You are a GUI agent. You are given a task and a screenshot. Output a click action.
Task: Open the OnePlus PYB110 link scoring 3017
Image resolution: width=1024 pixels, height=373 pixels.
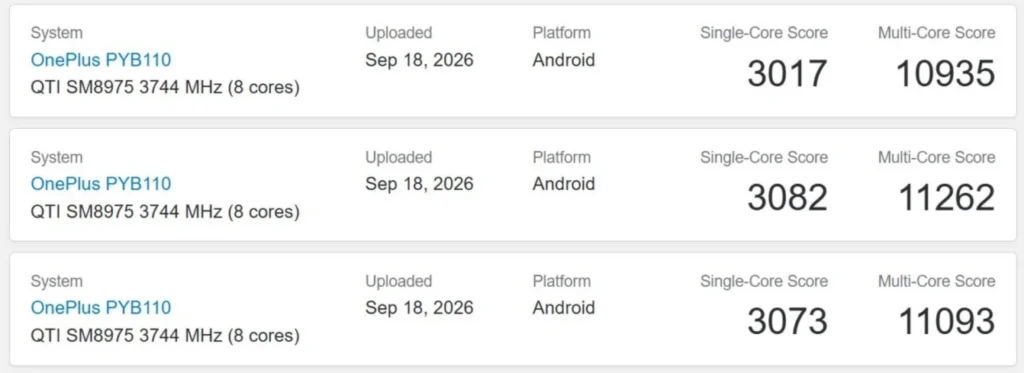point(101,60)
